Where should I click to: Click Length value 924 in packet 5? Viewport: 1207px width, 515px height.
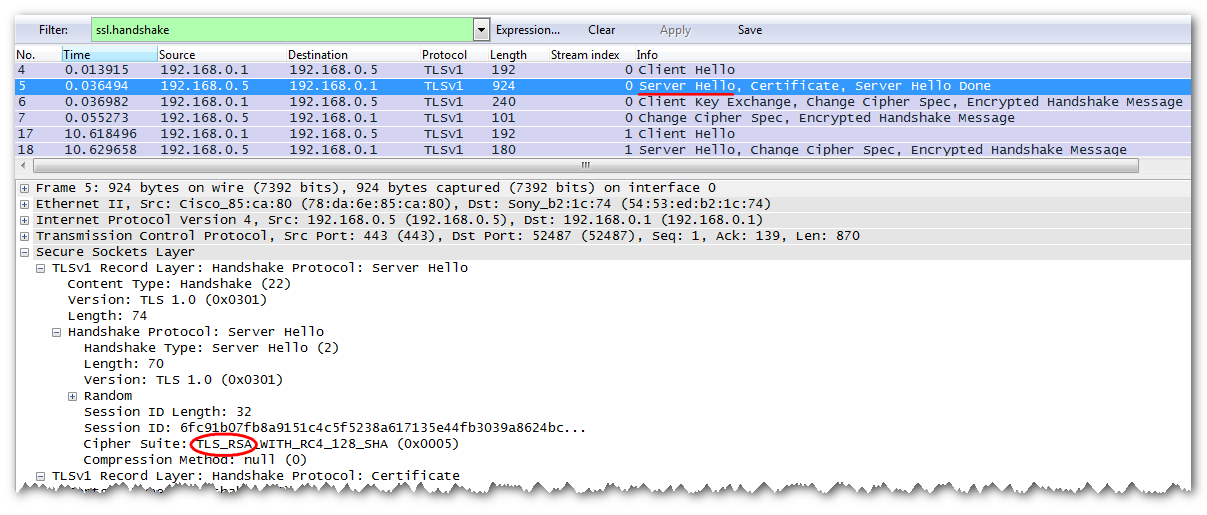pos(504,86)
